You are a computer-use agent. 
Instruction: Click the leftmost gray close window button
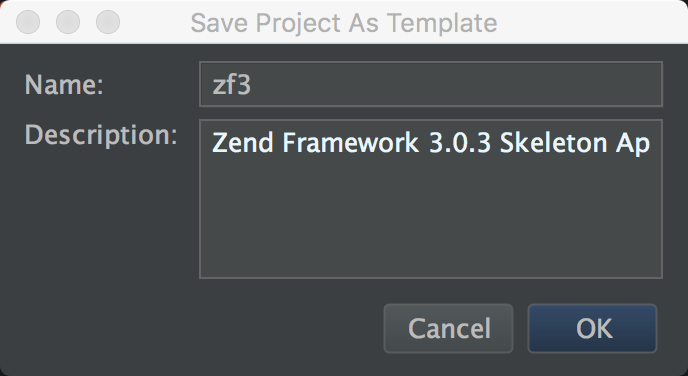[28, 22]
